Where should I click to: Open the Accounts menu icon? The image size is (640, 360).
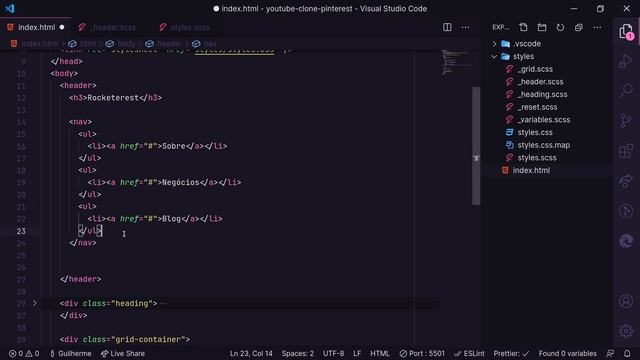point(626,301)
